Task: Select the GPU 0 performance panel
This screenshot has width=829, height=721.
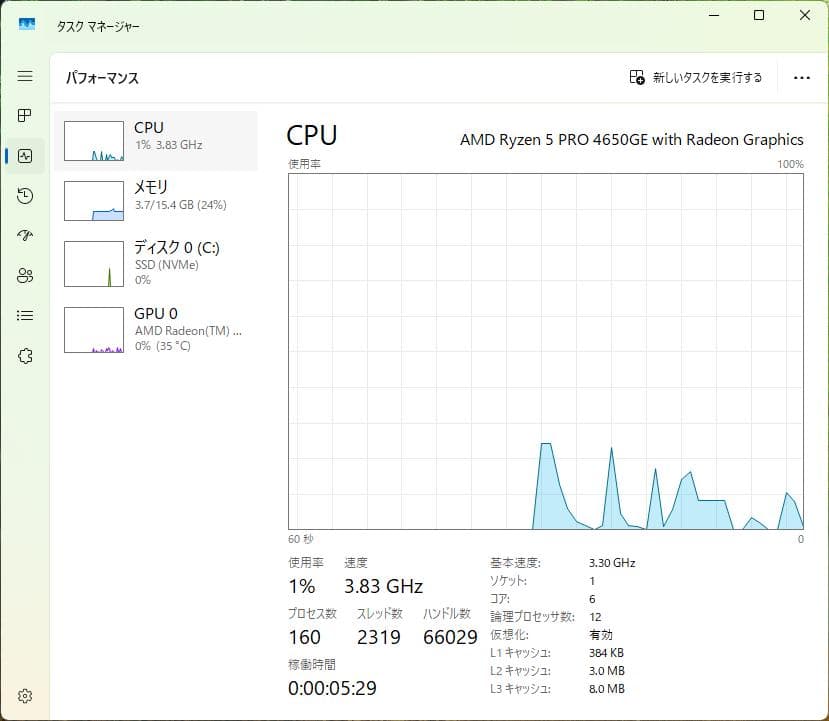Action: pos(155,330)
